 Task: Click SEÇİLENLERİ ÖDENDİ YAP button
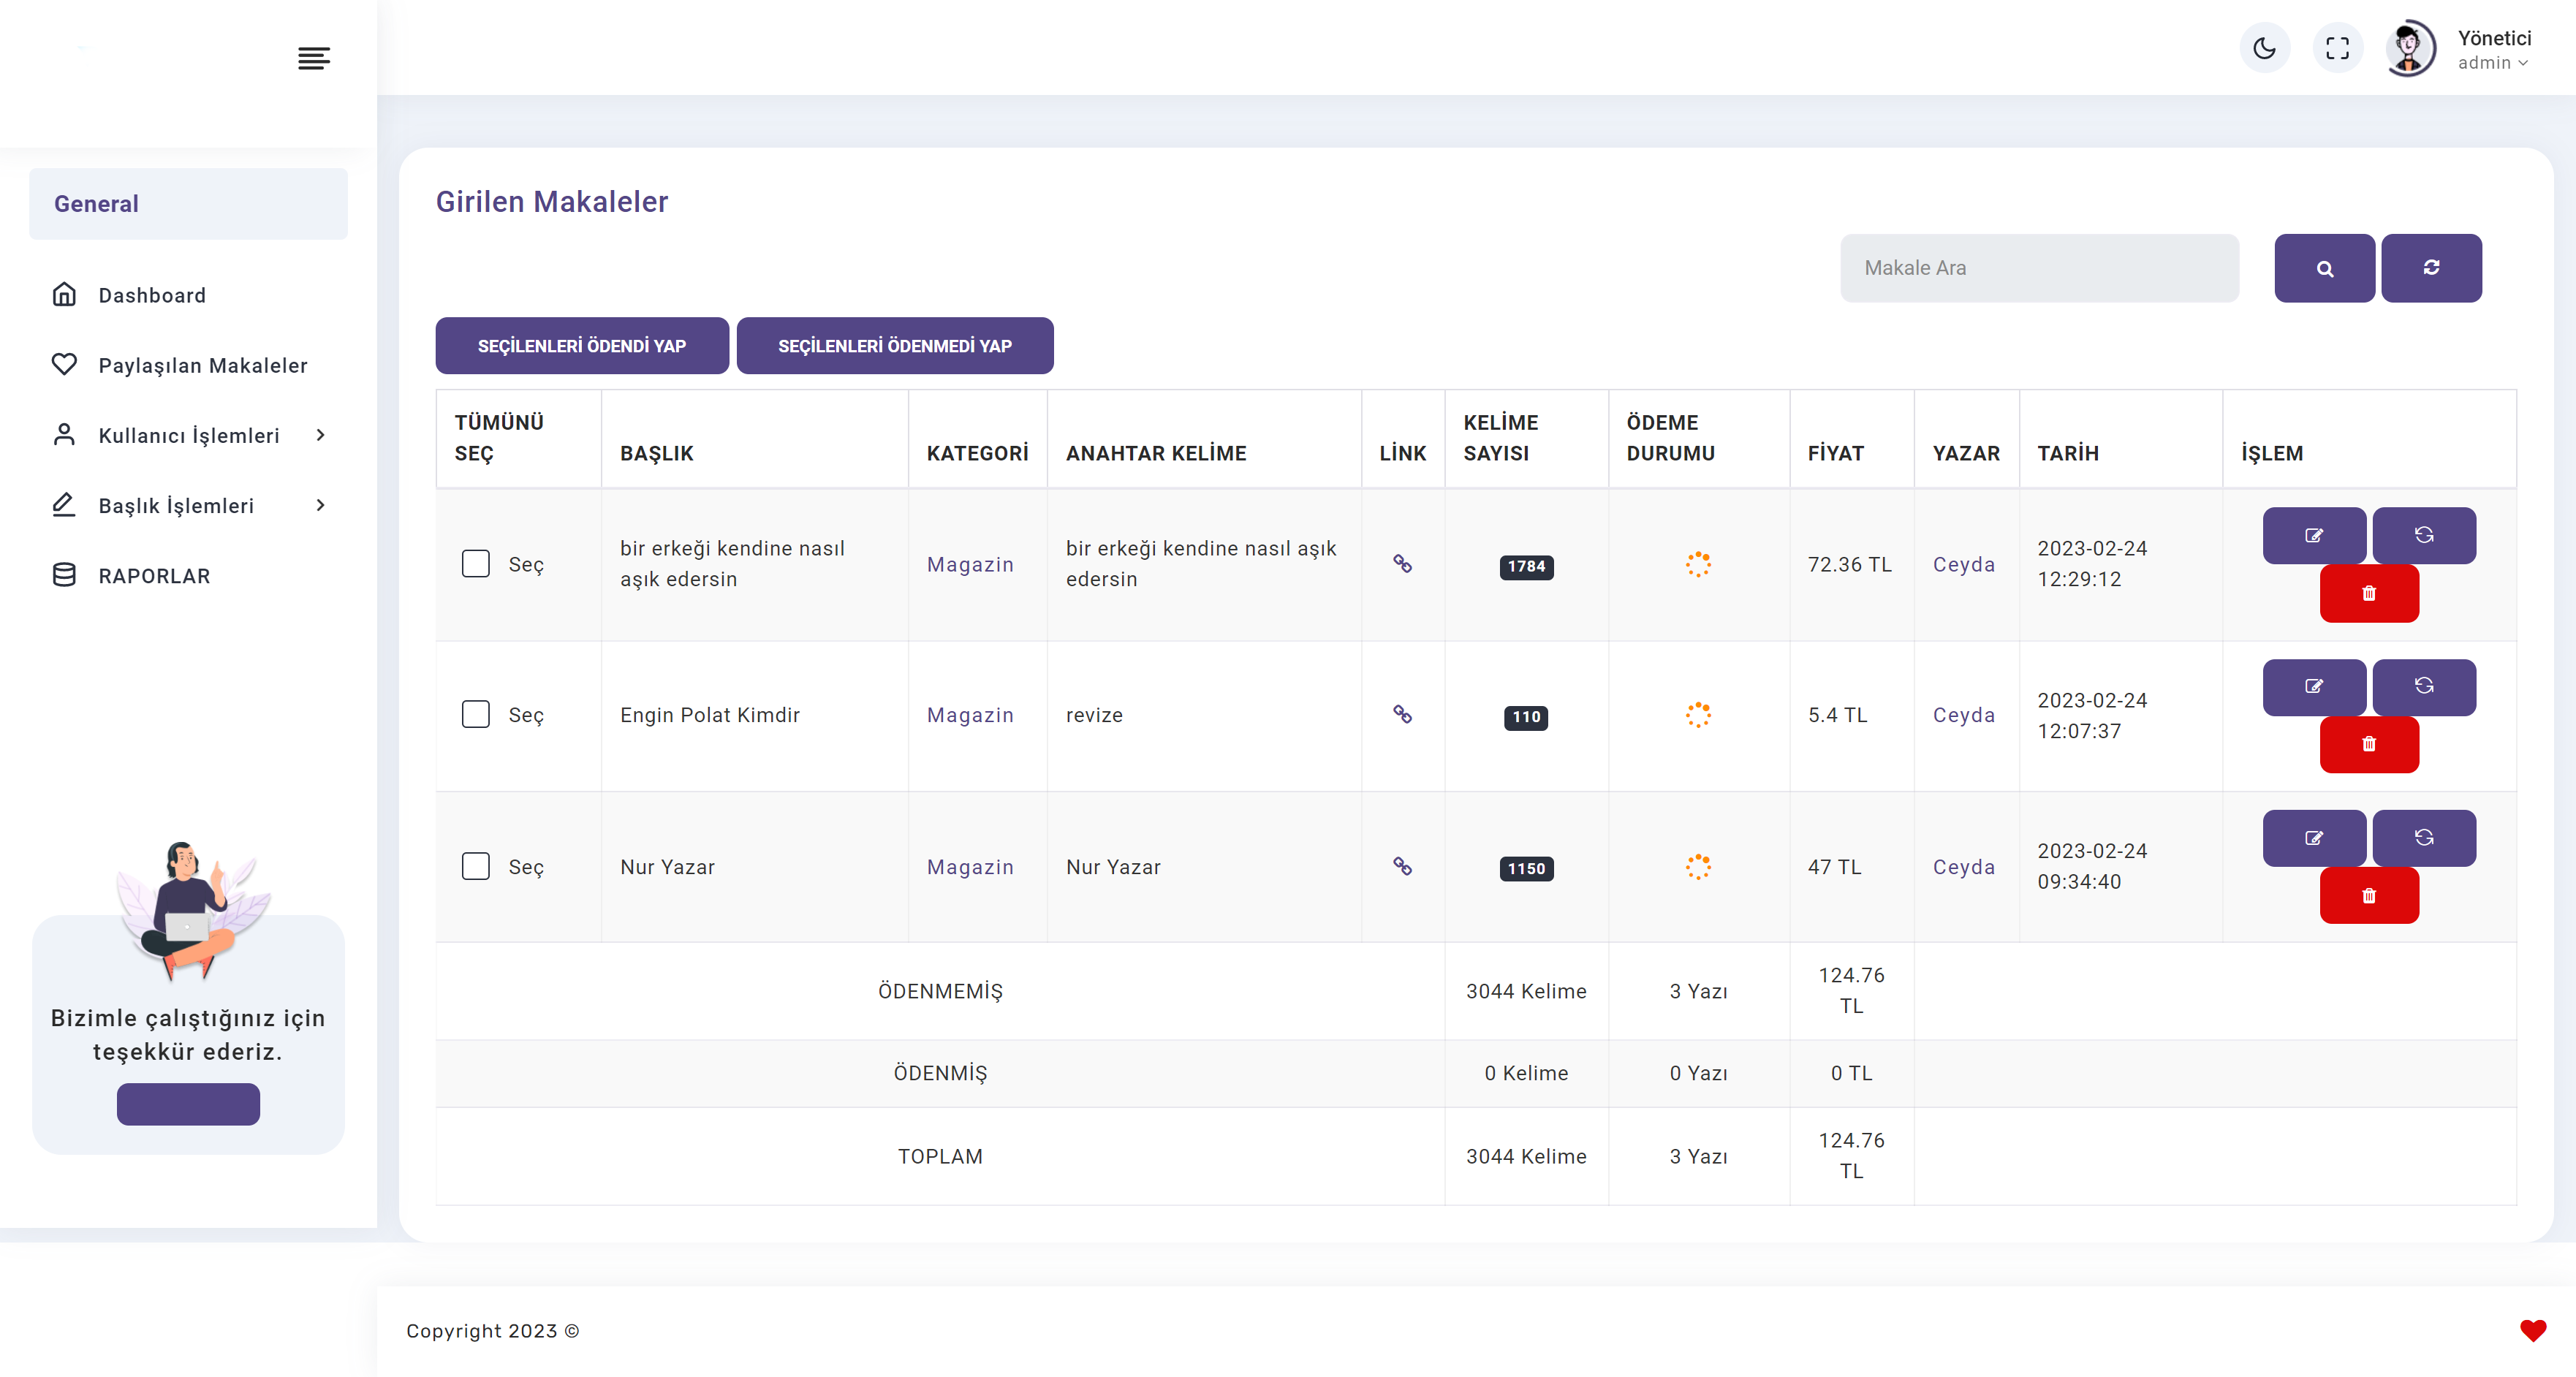click(x=582, y=346)
